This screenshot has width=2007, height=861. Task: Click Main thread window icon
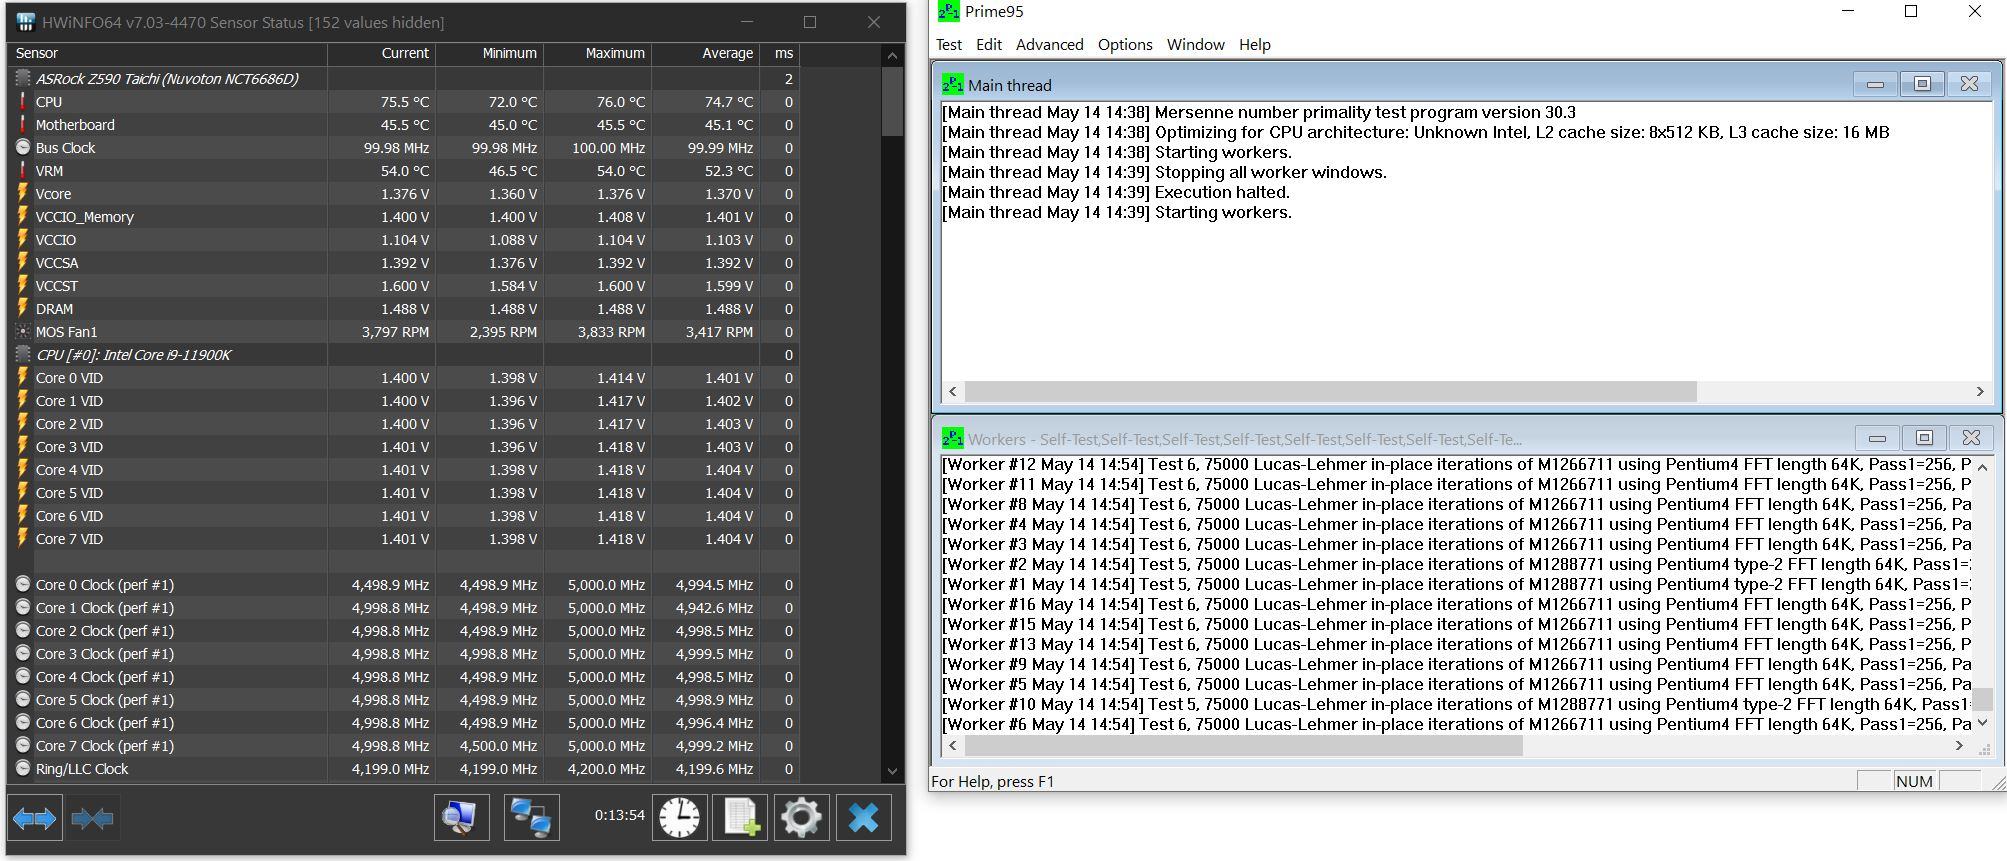coord(953,85)
